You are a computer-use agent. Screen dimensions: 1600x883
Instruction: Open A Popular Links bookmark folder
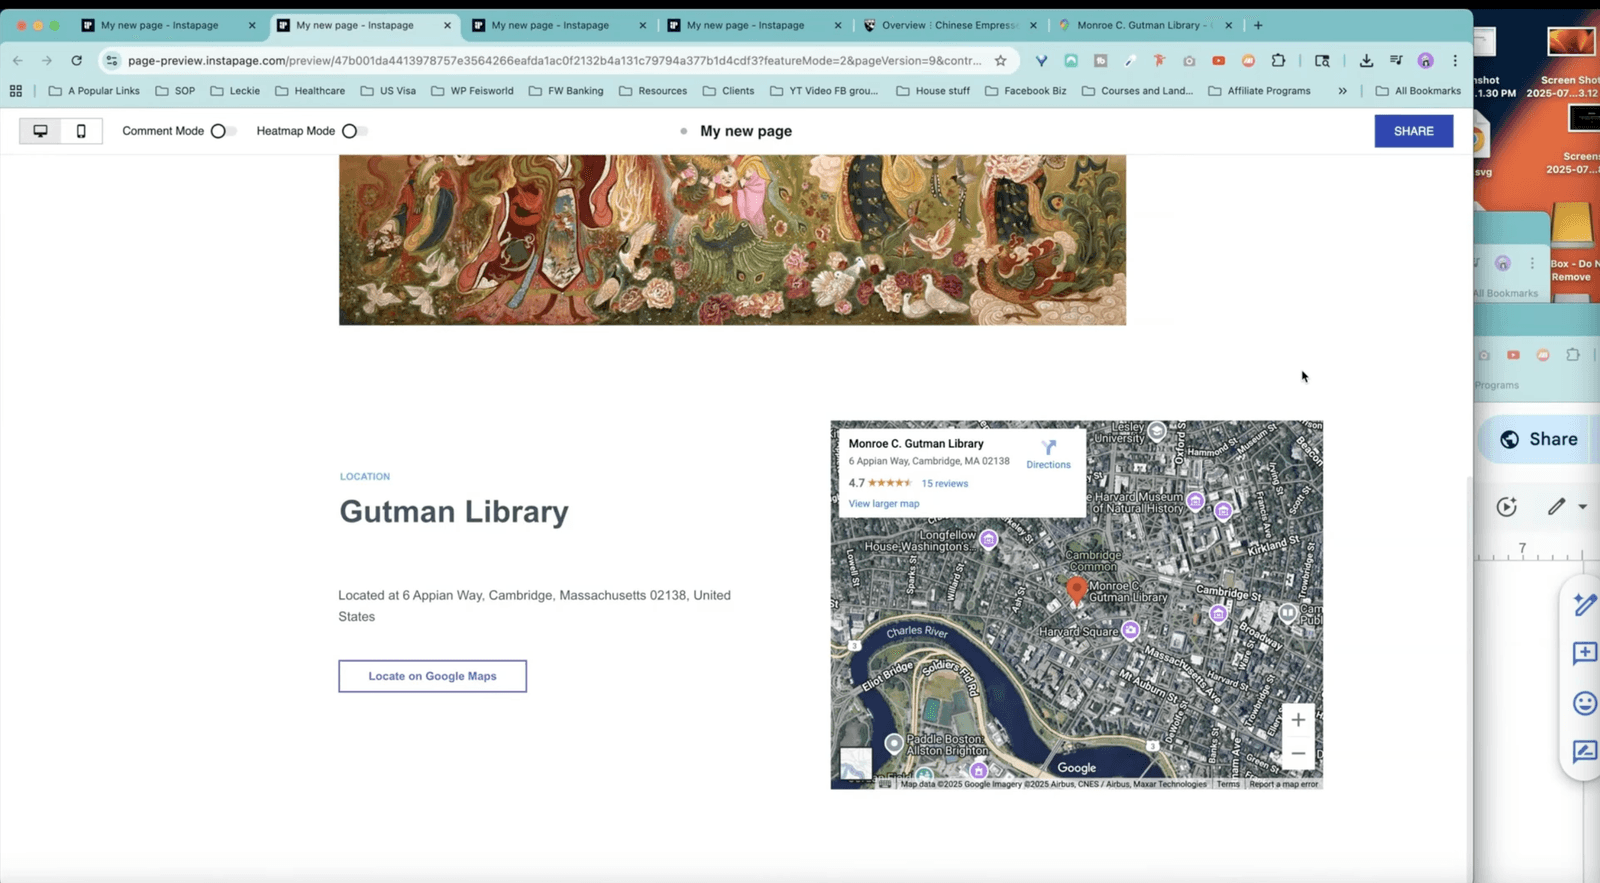(94, 91)
